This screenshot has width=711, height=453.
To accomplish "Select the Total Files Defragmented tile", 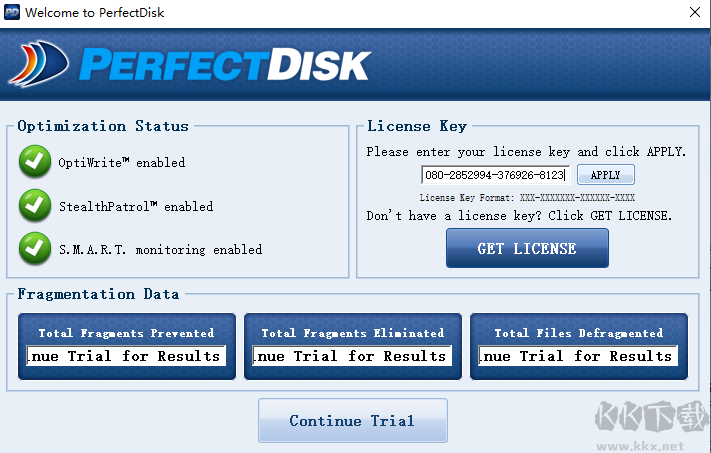I will 578,332.
